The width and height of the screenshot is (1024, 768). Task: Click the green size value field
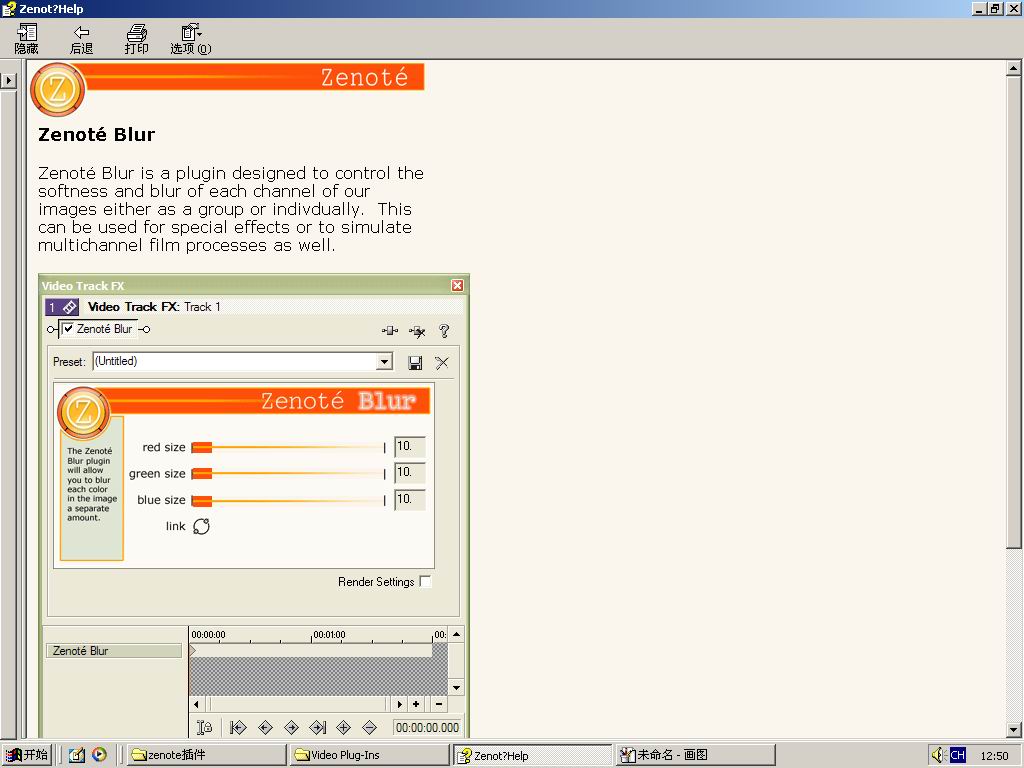pyautogui.click(x=410, y=473)
